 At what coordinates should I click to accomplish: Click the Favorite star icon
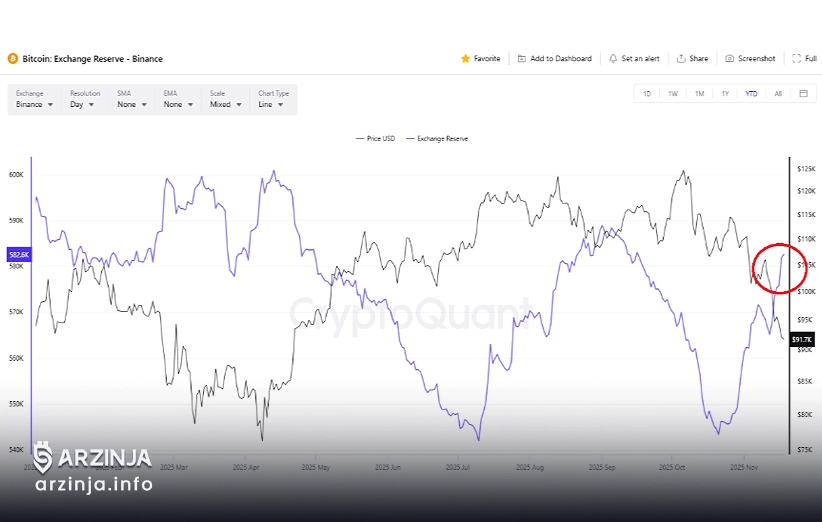click(465, 59)
